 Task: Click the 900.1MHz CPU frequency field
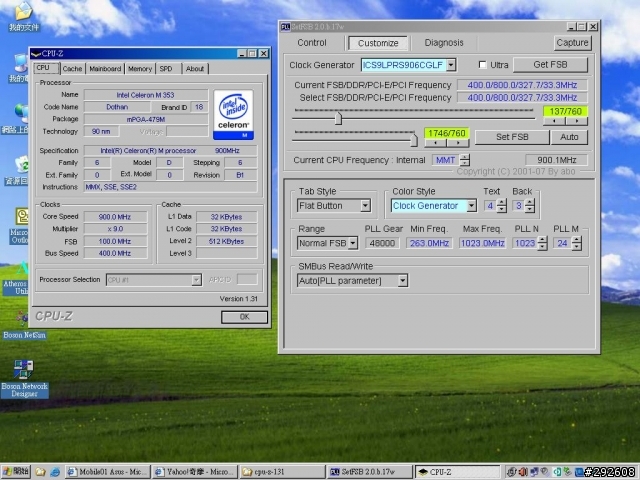pos(556,160)
